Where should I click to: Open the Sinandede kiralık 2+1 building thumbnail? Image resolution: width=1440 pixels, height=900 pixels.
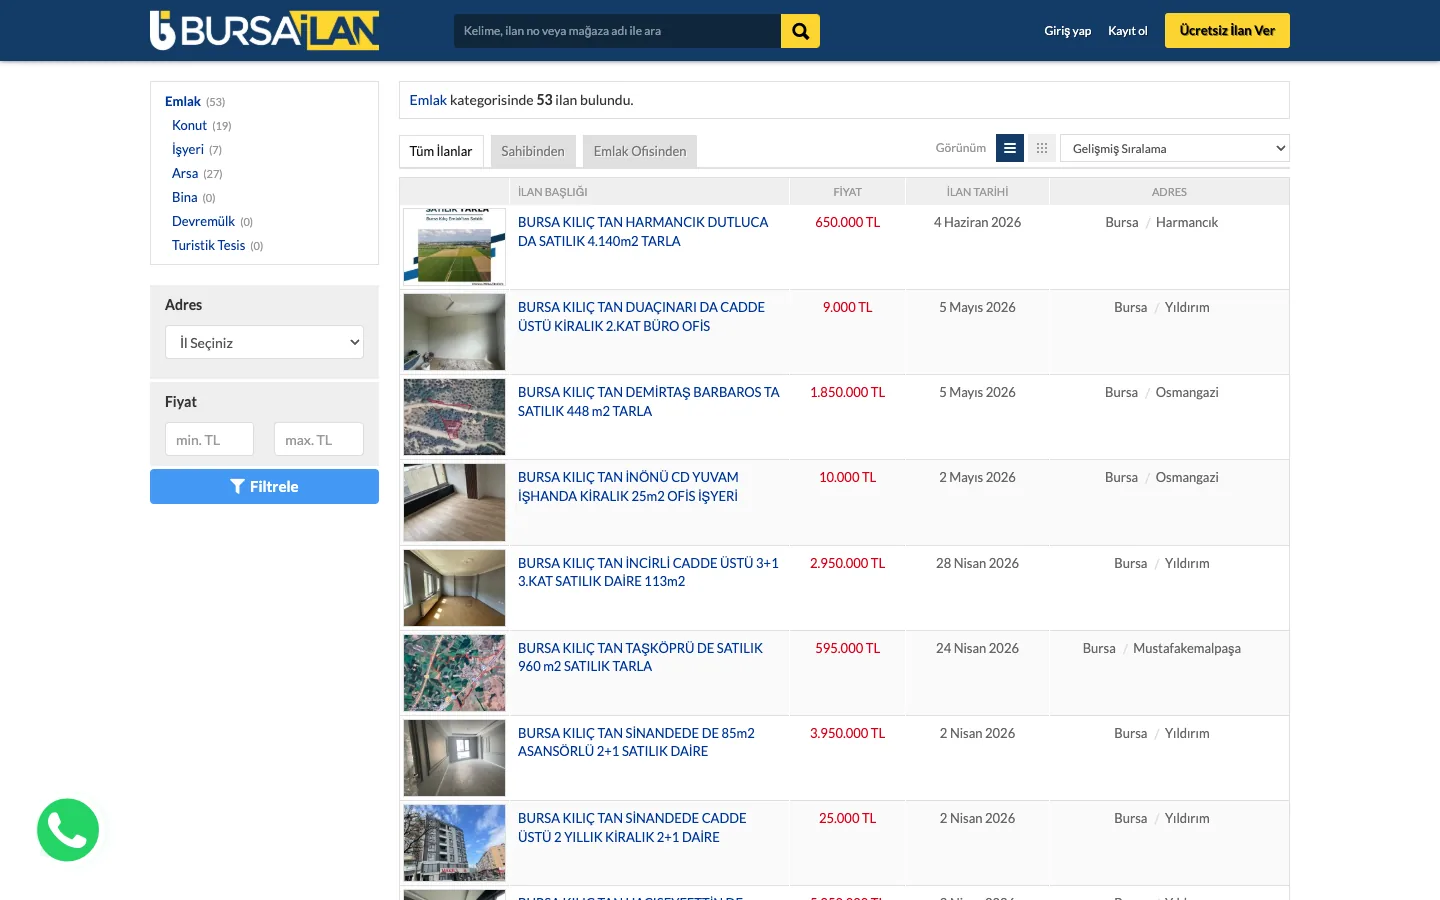(x=454, y=843)
